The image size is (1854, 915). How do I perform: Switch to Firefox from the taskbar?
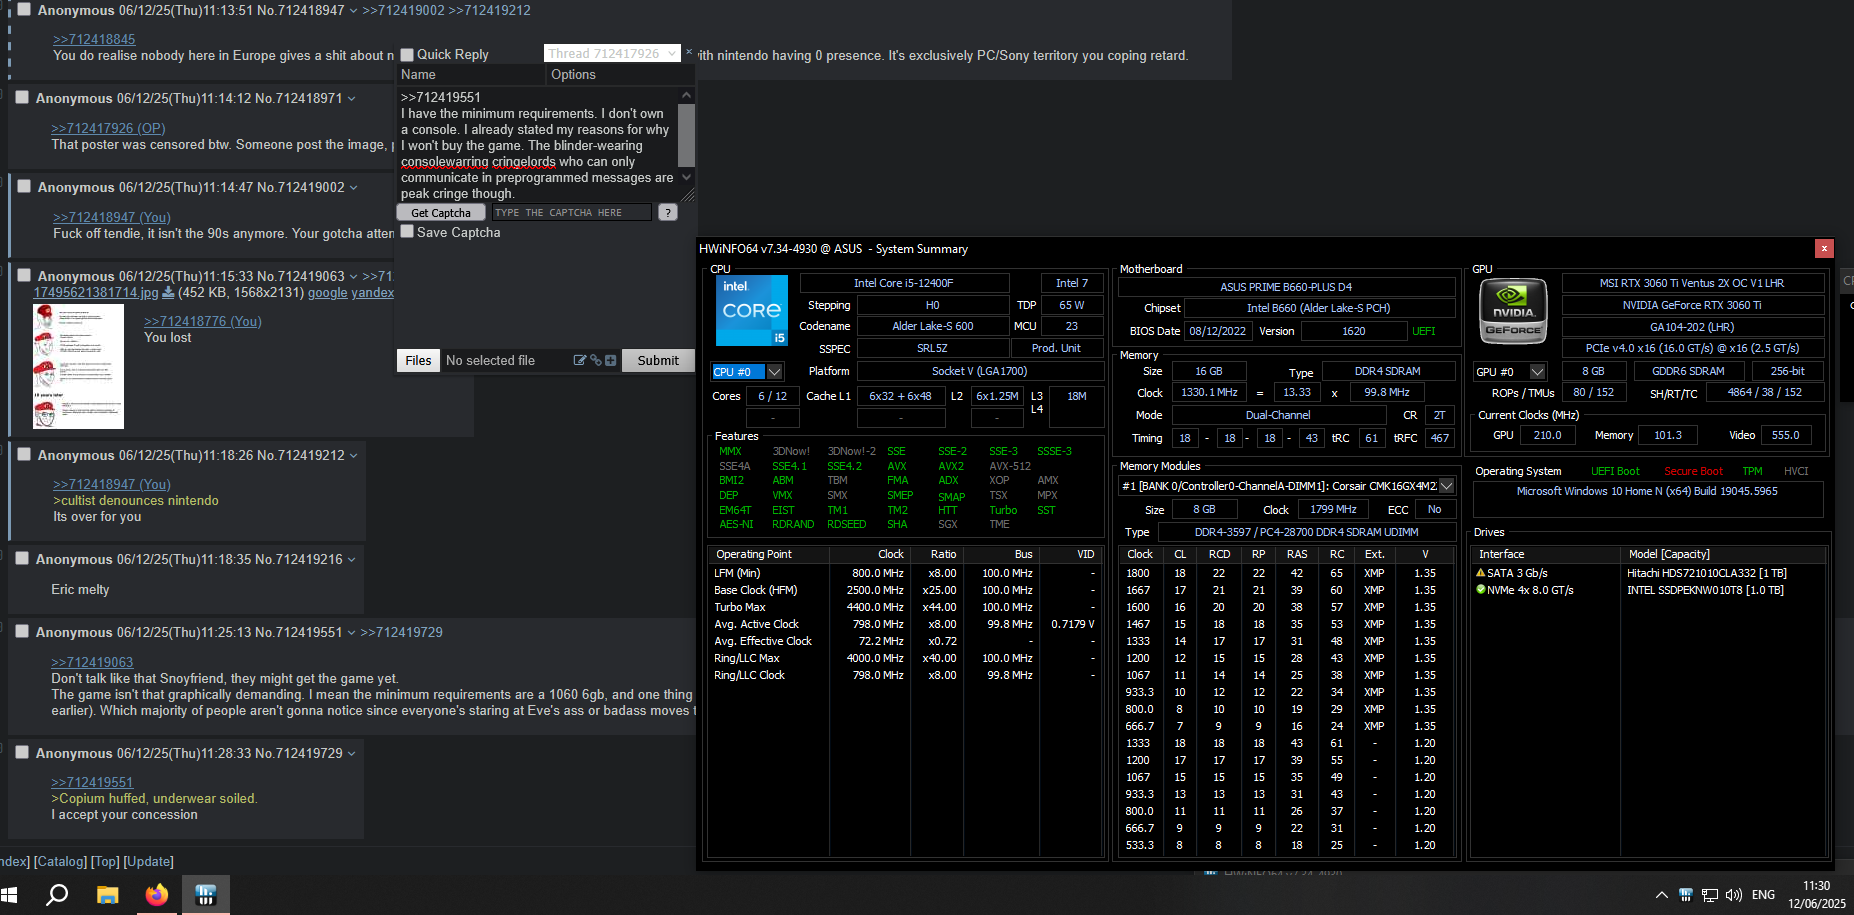pyautogui.click(x=157, y=895)
